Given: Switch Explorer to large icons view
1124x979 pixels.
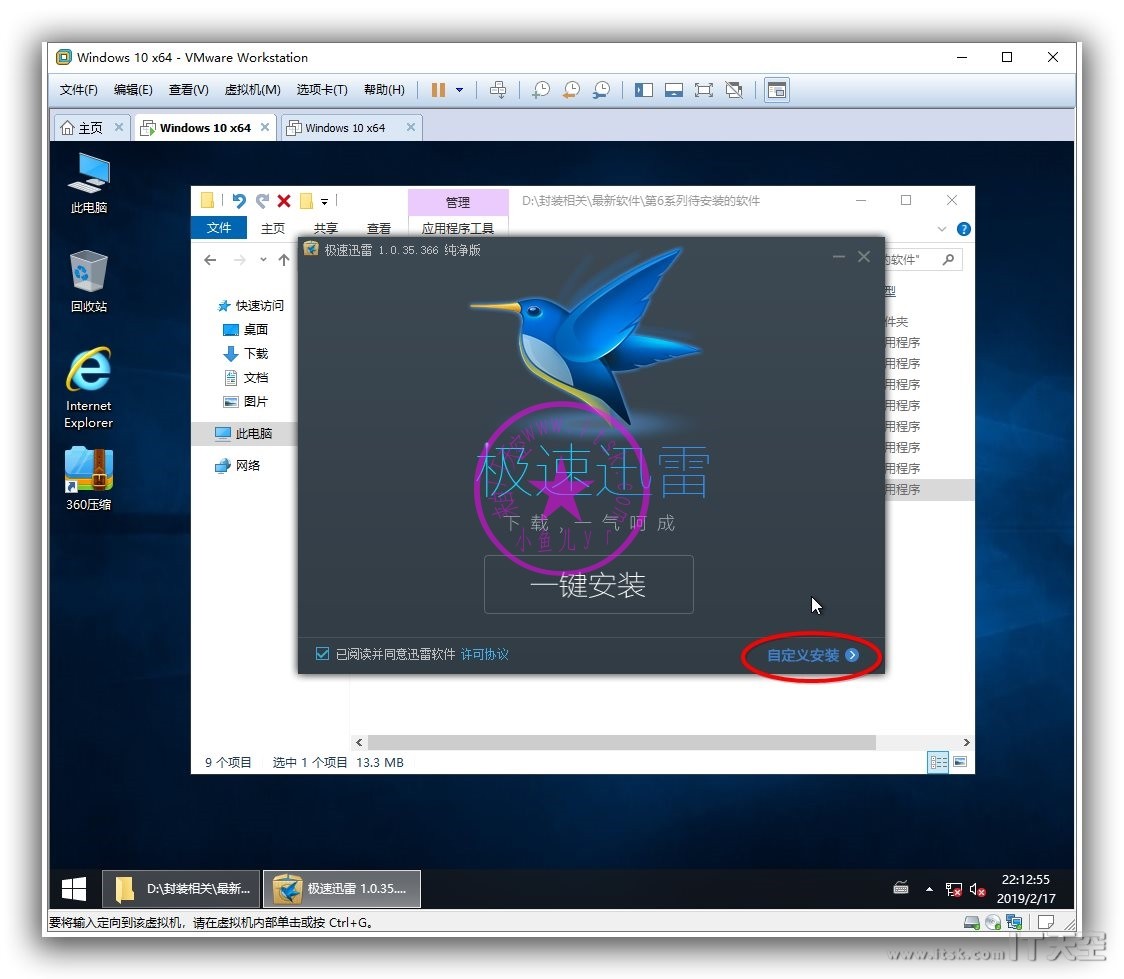Looking at the screenshot, I should coord(960,762).
